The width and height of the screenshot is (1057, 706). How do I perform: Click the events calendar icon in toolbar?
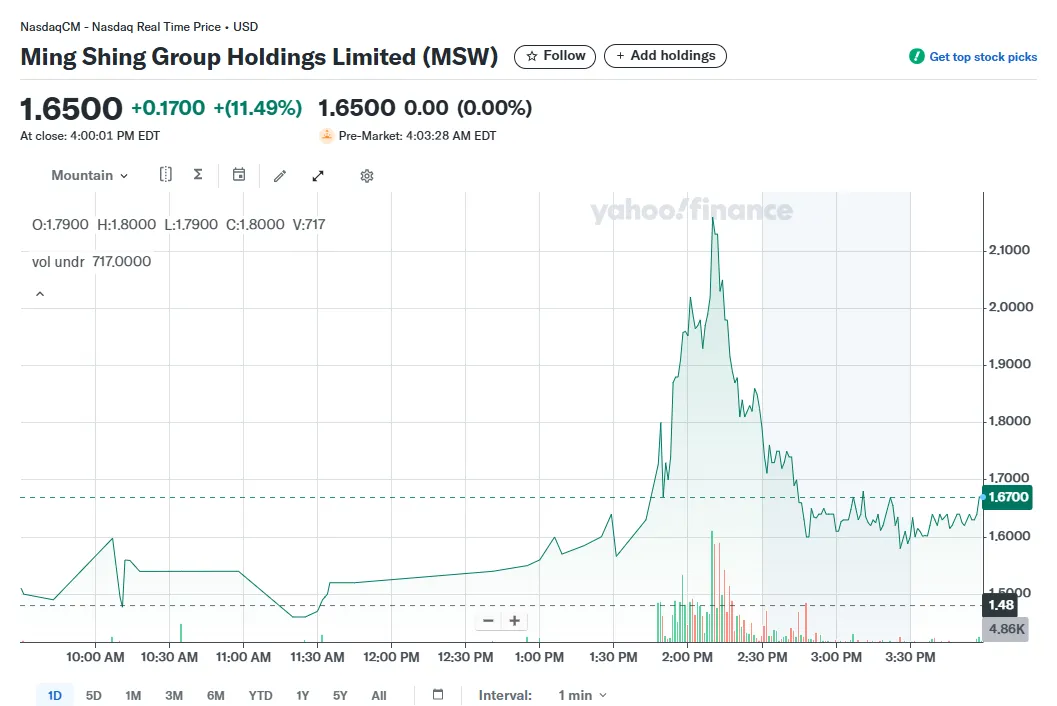coord(239,175)
